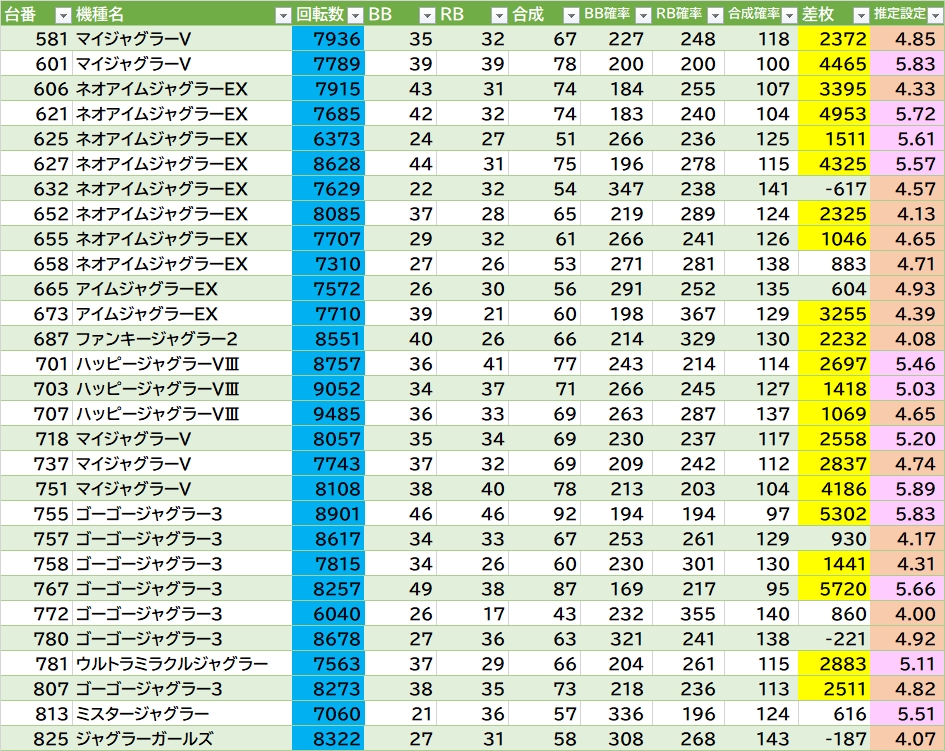Expand the BB確率 filter dropdown

[x=643, y=15]
